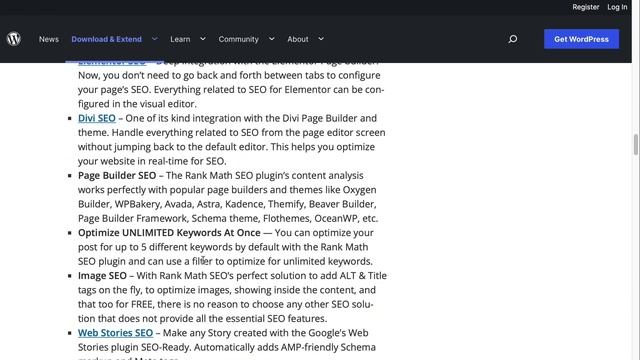Viewport: 640px width, 360px height.
Task: Click the line 'tion that does not provide all'
Action: (x=202, y=318)
